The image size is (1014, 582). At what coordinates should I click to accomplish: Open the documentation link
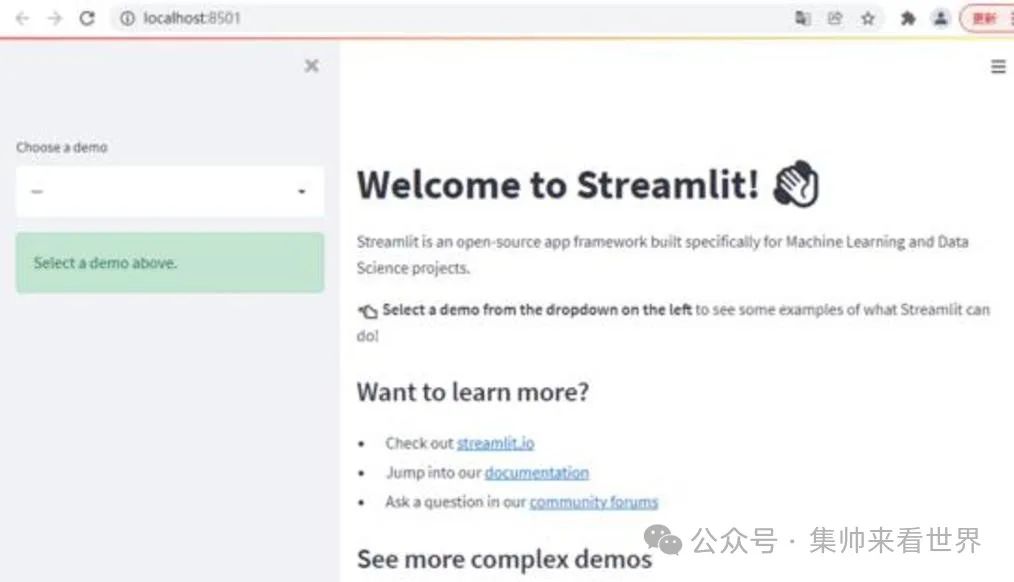point(537,473)
